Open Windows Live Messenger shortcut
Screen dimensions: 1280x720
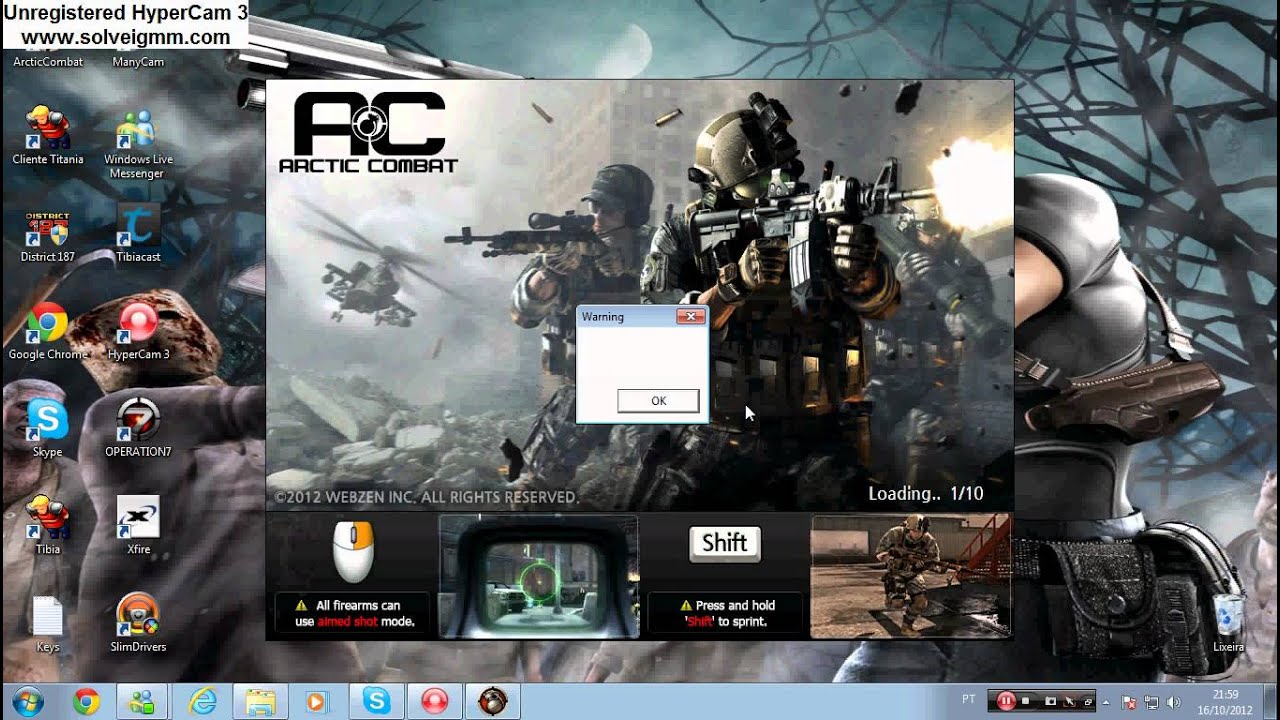tap(138, 143)
